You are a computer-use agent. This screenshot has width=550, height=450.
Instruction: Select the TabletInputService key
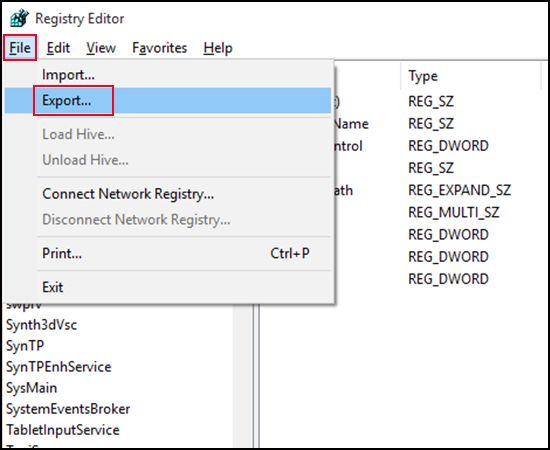63,430
